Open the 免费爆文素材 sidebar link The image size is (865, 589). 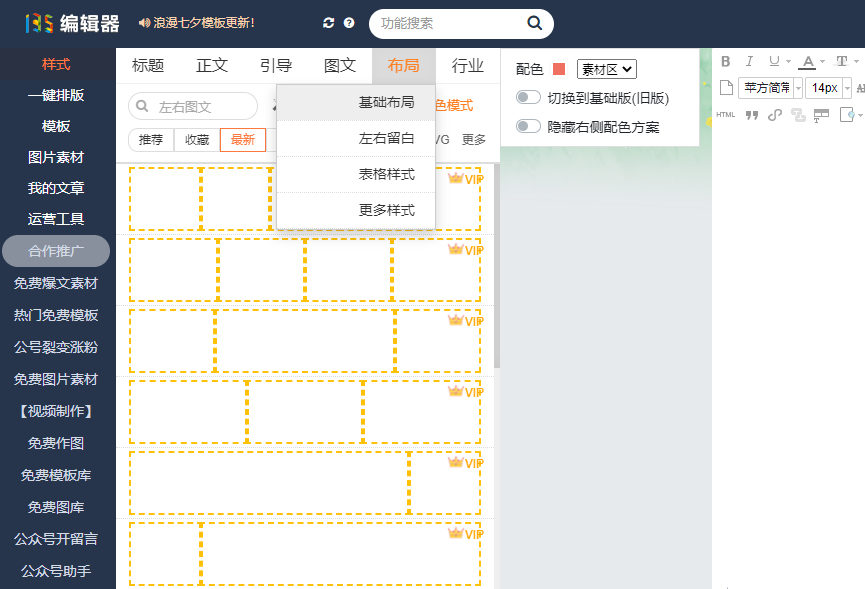click(56, 283)
